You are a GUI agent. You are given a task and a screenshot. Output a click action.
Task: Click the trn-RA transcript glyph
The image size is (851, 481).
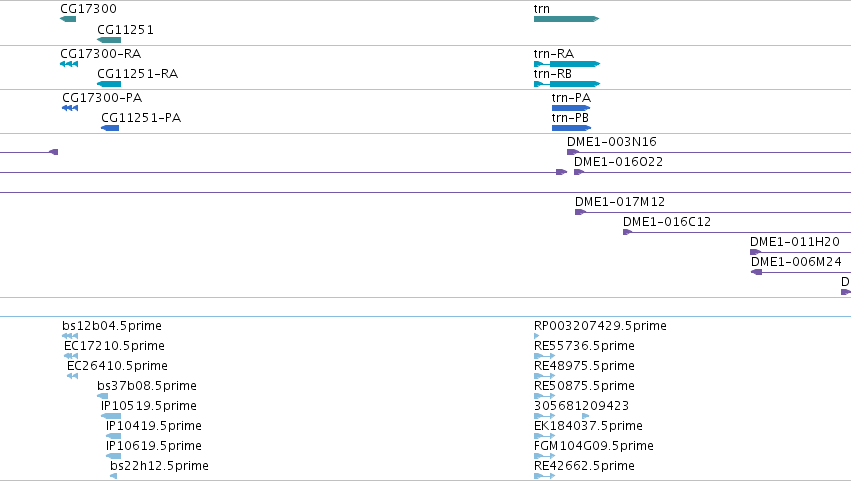pyautogui.click(x=567, y=64)
